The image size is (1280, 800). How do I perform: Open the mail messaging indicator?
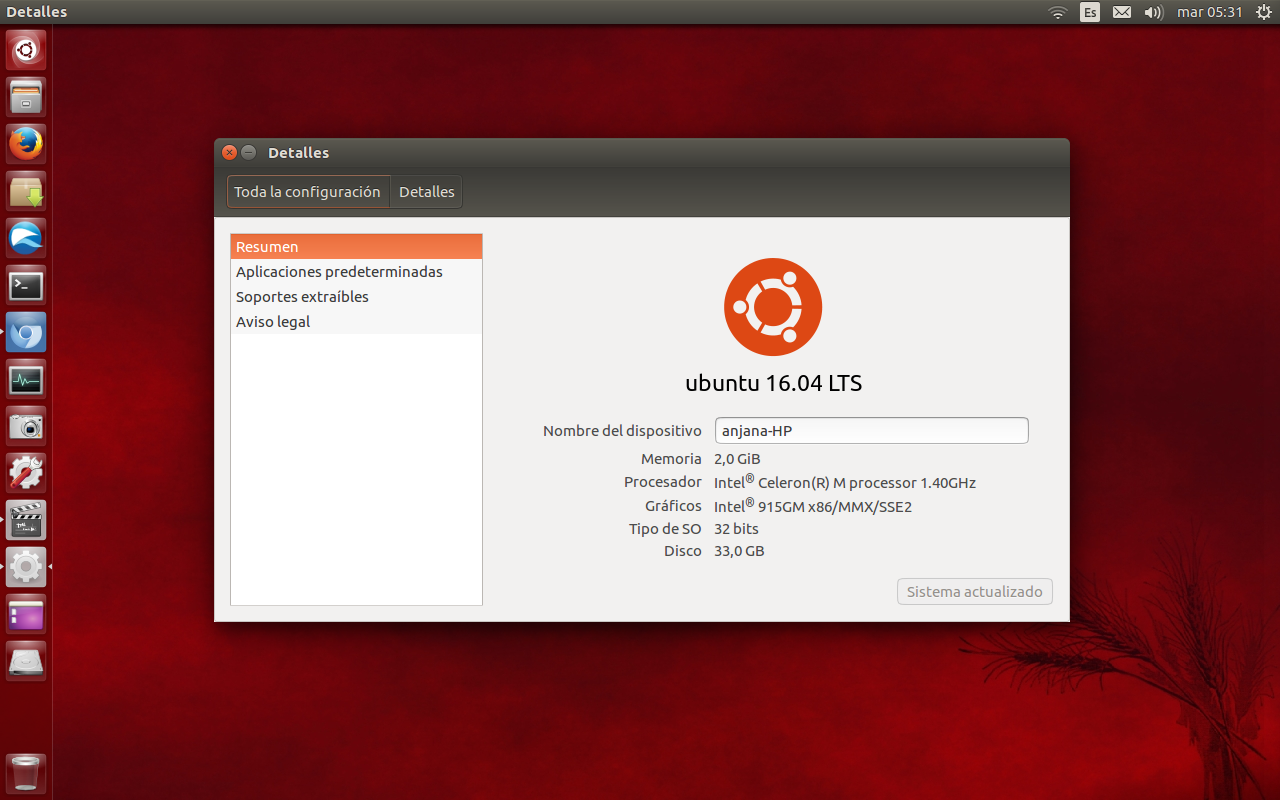click(x=1122, y=12)
